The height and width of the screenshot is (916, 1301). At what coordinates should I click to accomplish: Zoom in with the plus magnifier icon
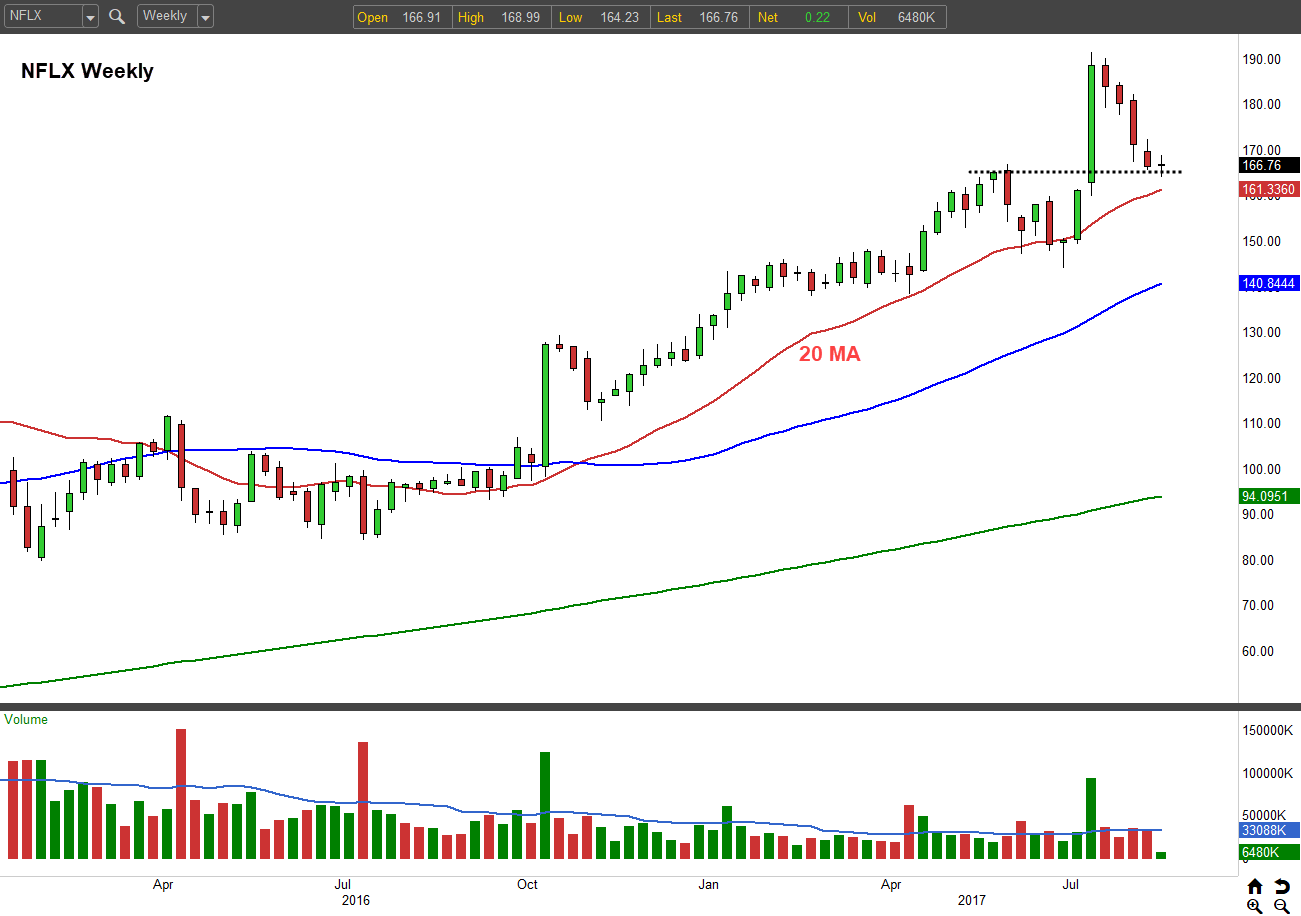[x=1255, y=906]
